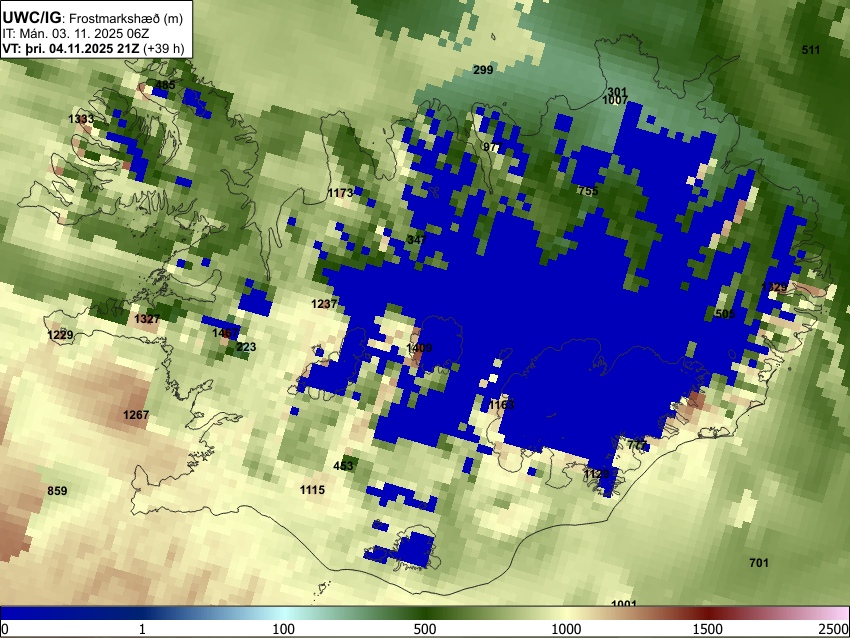Select the value 777 on the map

pyautogui.click(x=637, y=446)
